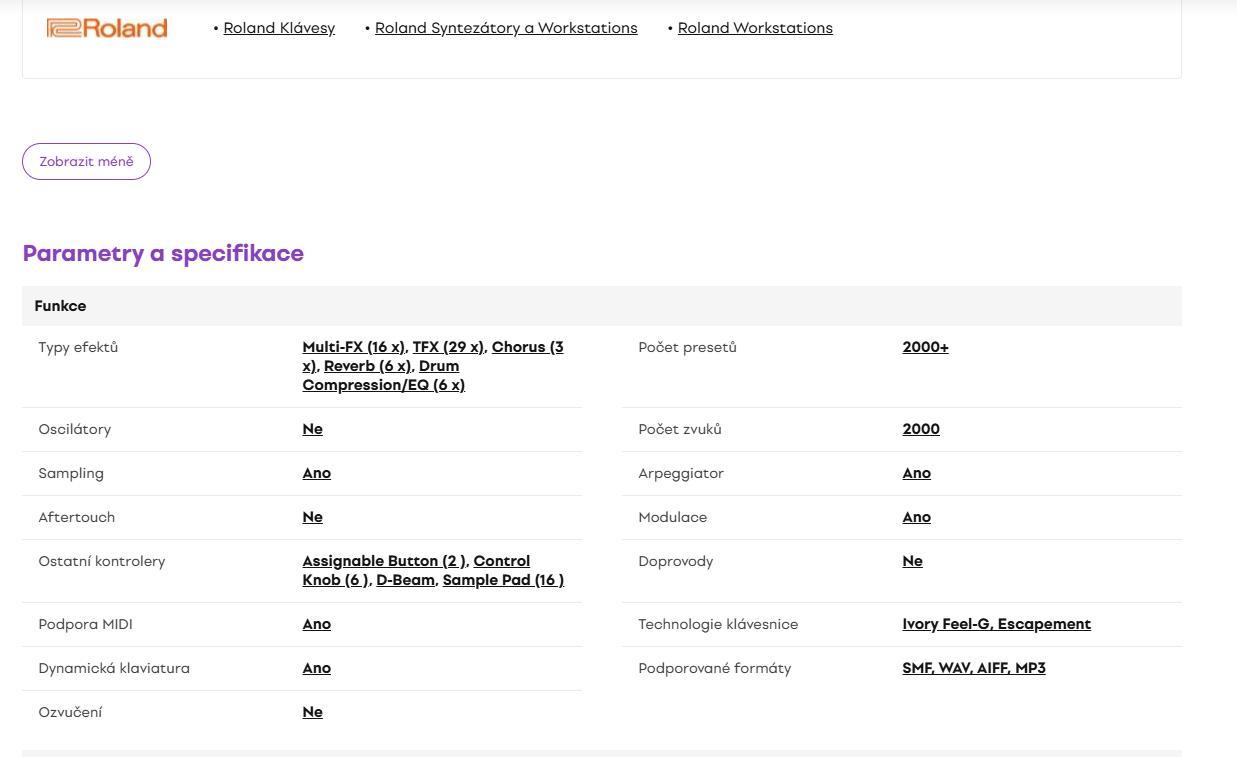Open the Roland Klávesy link
1237x757 pixels.
tap(279, 28)
